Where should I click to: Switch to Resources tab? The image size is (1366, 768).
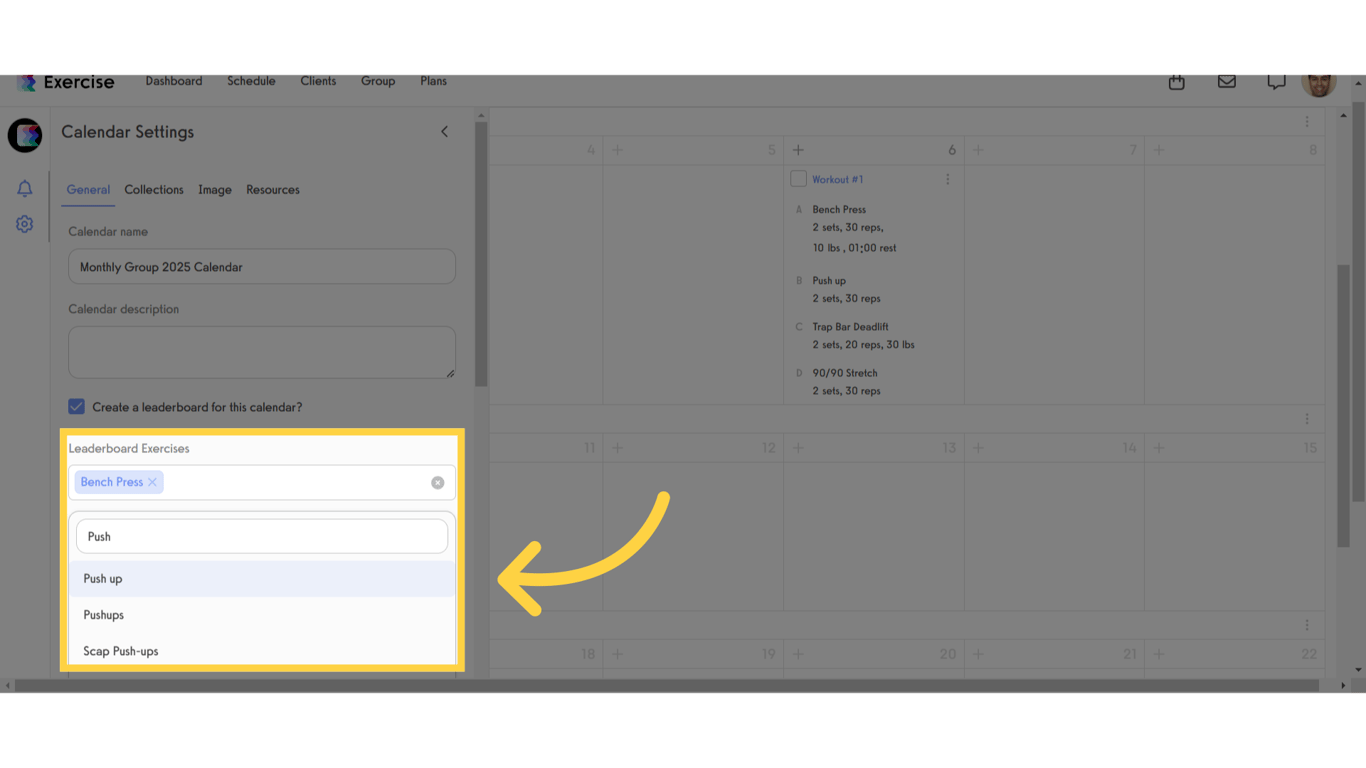pos(273,190)
